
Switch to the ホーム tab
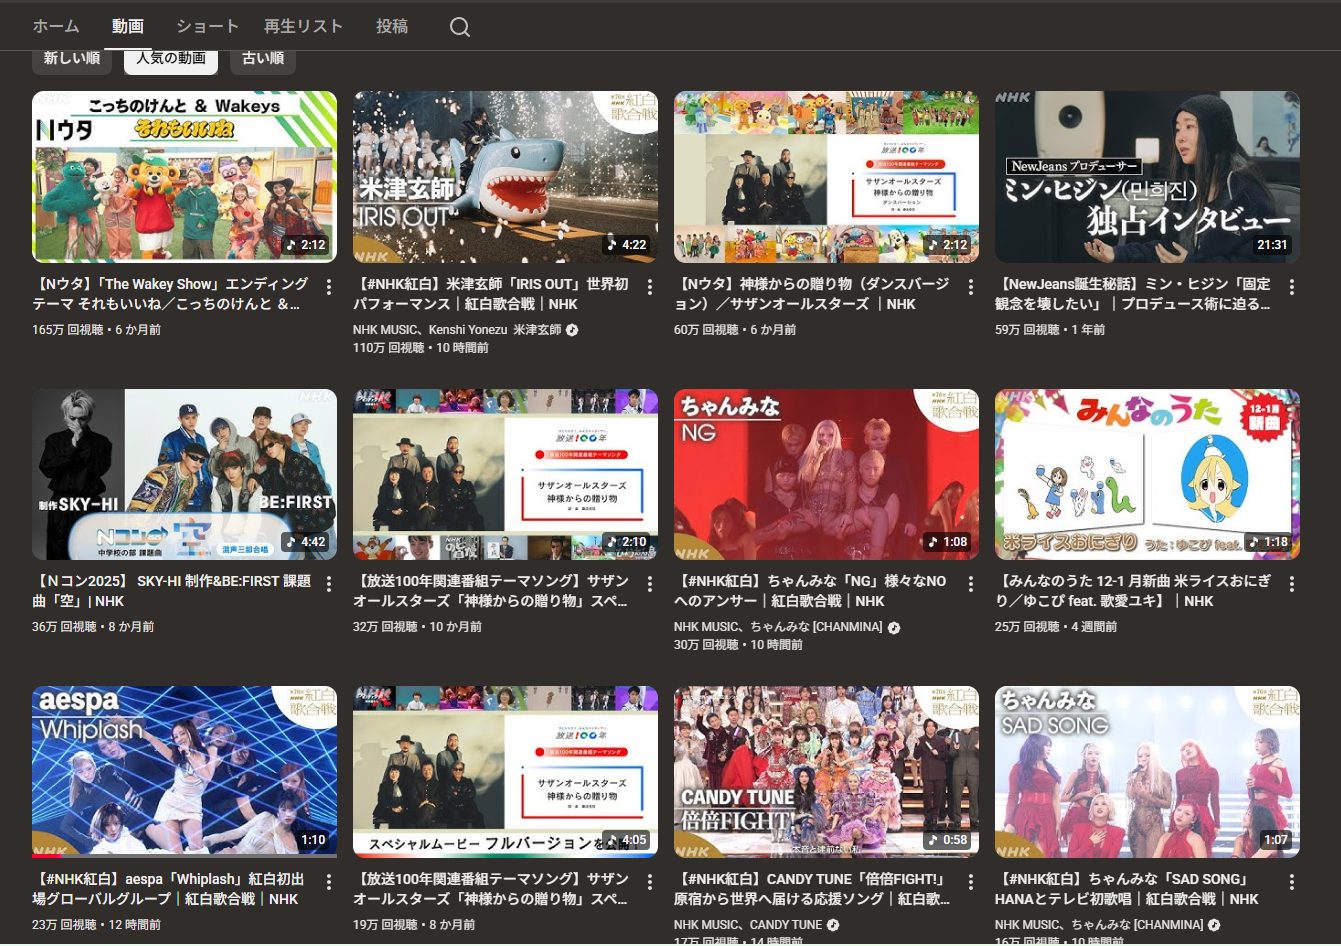pos(55,27)
